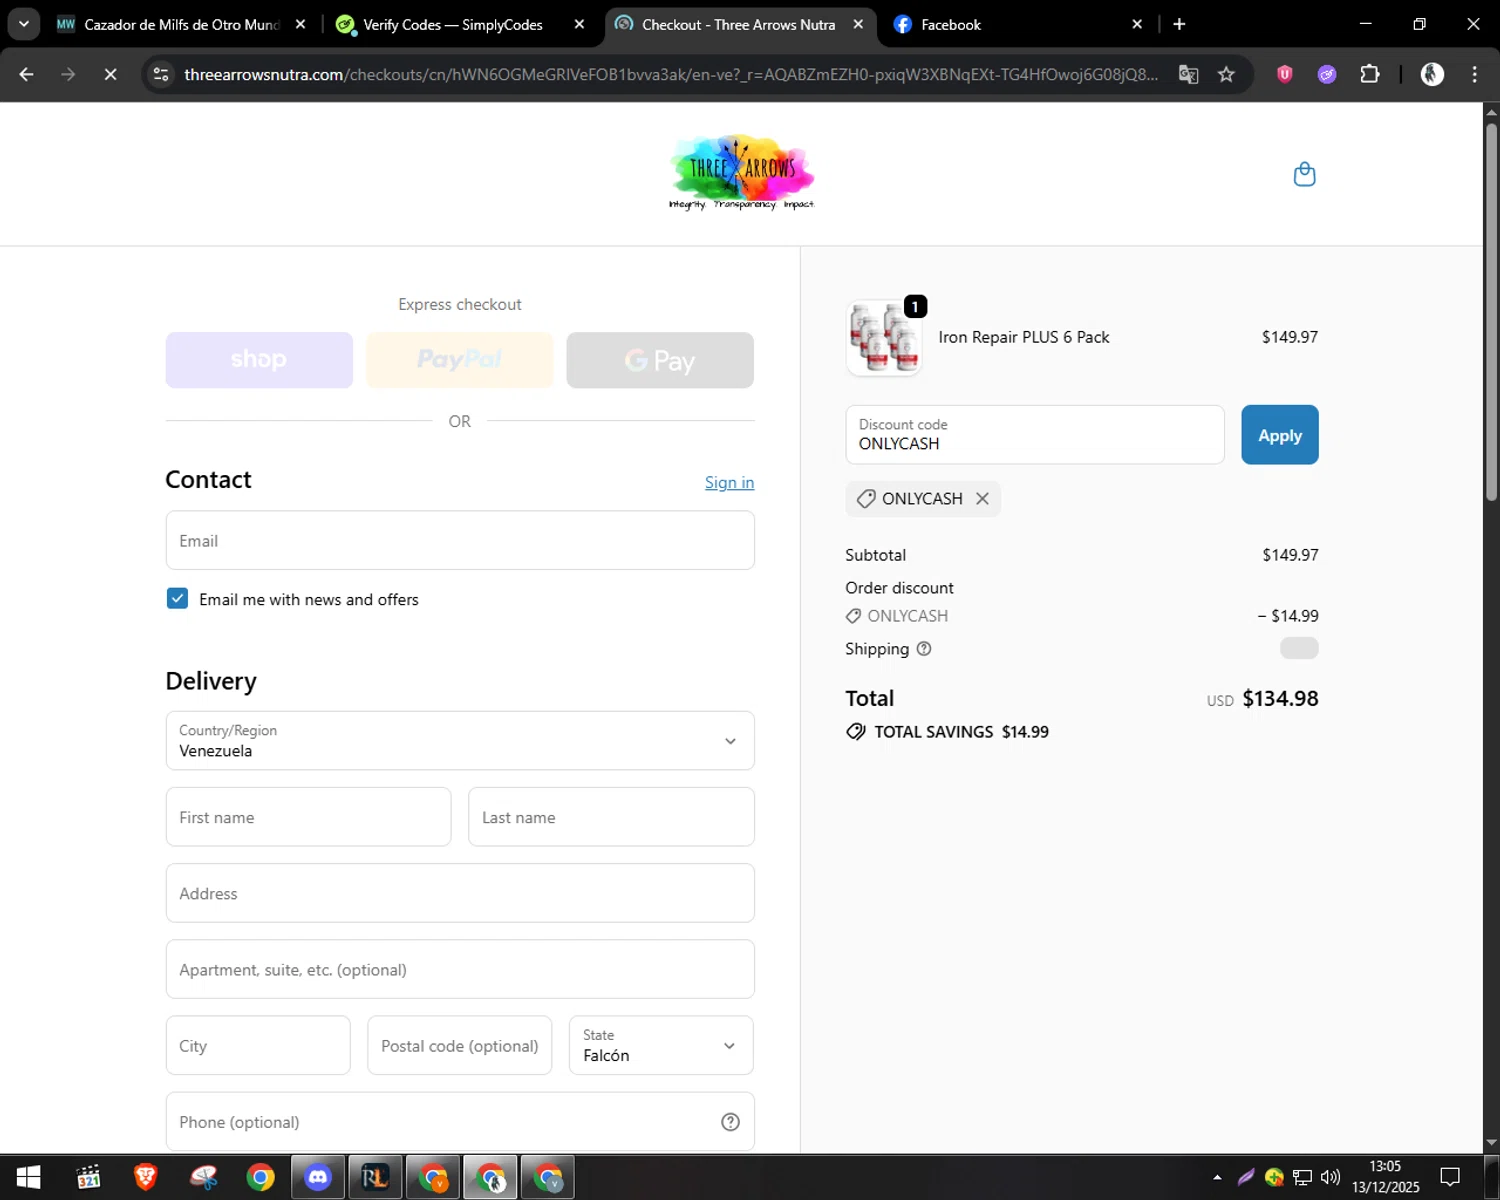Screen dimensions: 1500x1200
Task: Open the shopping bag cart icon
Action: click(x=1304, y=174)
